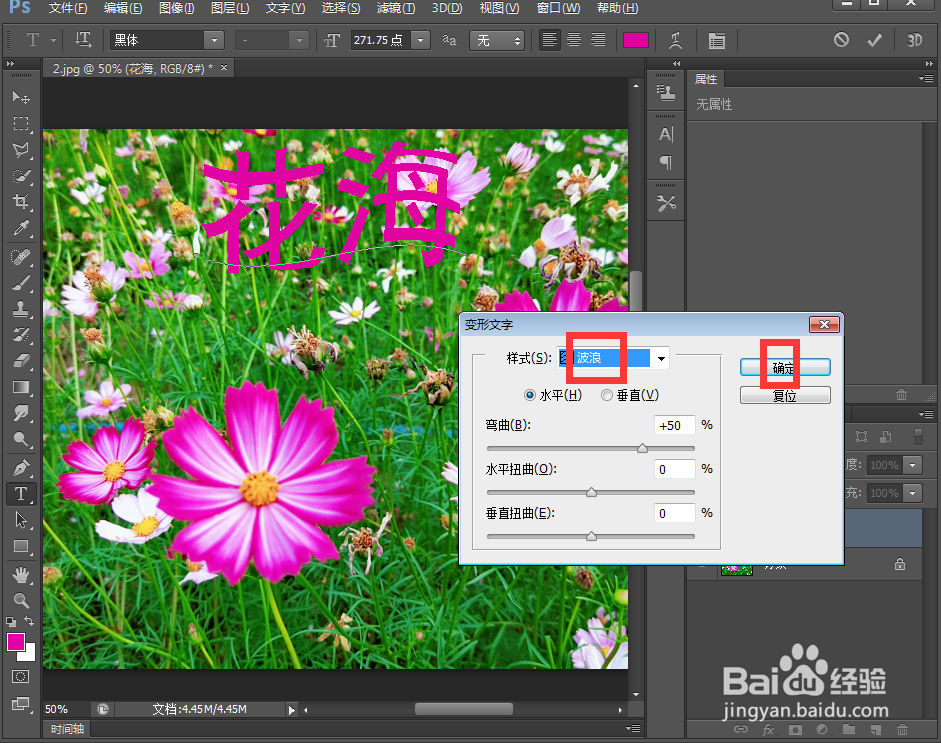Click foreground color swatch in toolbox
The height and width of the screenshot is (743, 941).
coord(16,642)
